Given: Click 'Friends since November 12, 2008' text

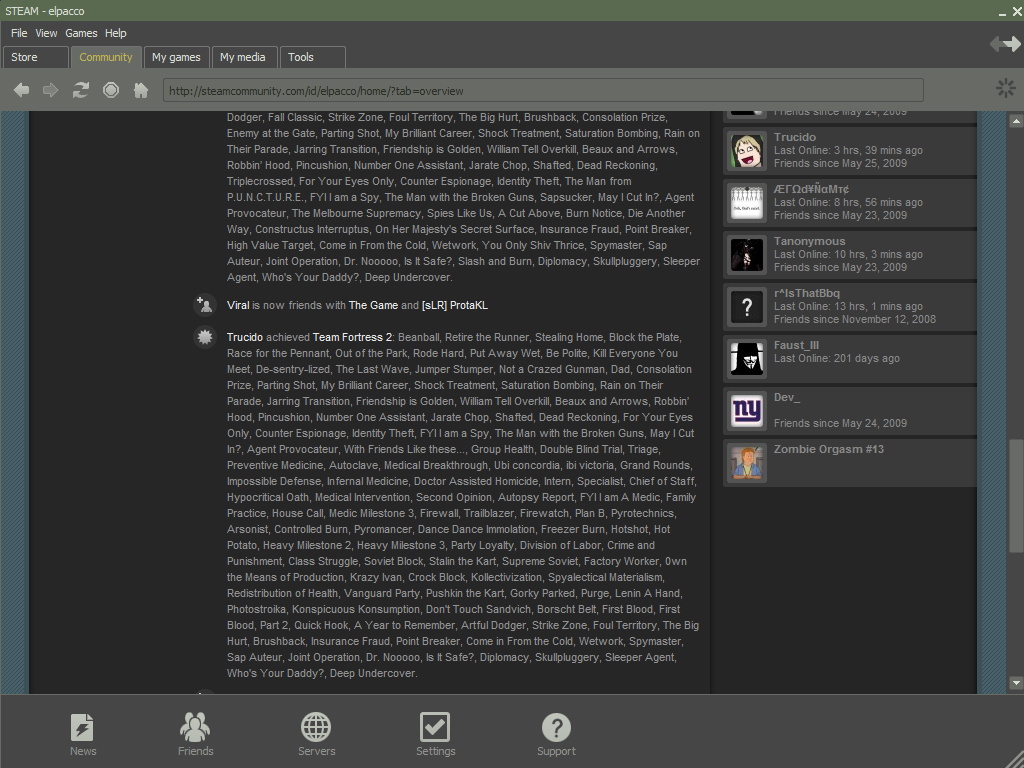Looking at the screenshot, I should click(x=855, y=319).
